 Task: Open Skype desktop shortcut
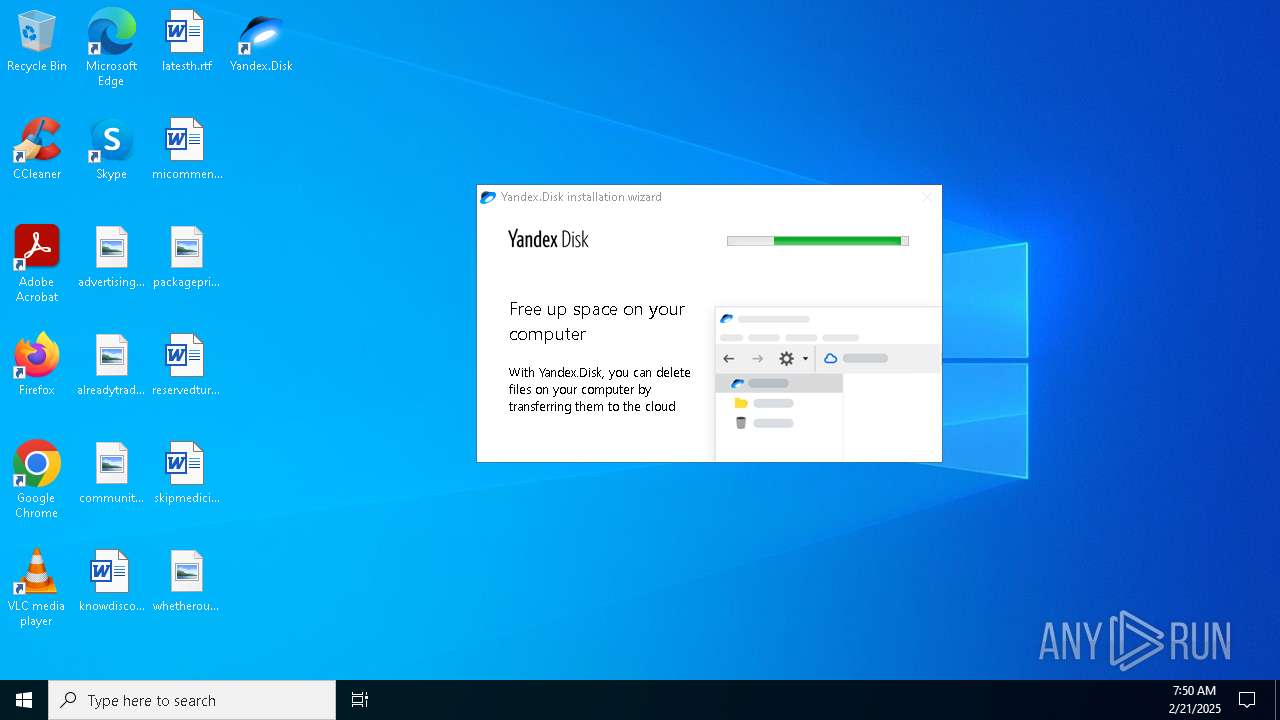tap(111, 150)
